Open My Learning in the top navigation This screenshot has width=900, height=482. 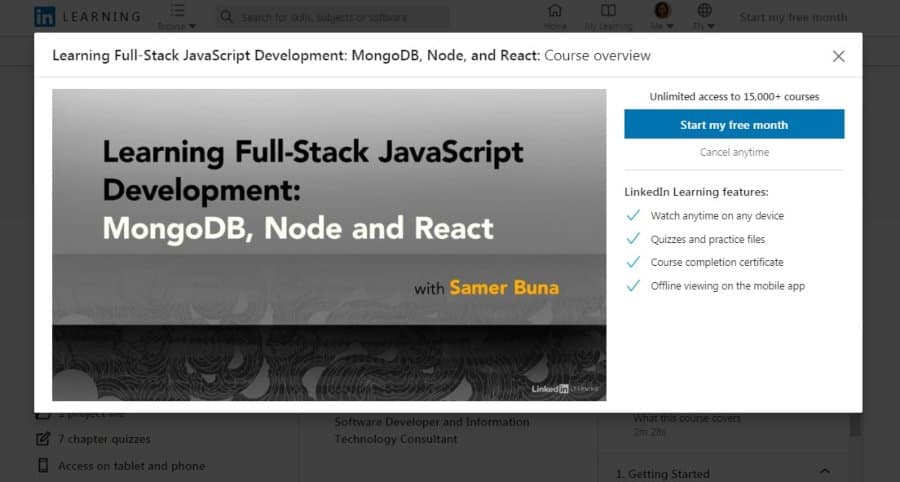pyautogui.click(x=608, y=17)
